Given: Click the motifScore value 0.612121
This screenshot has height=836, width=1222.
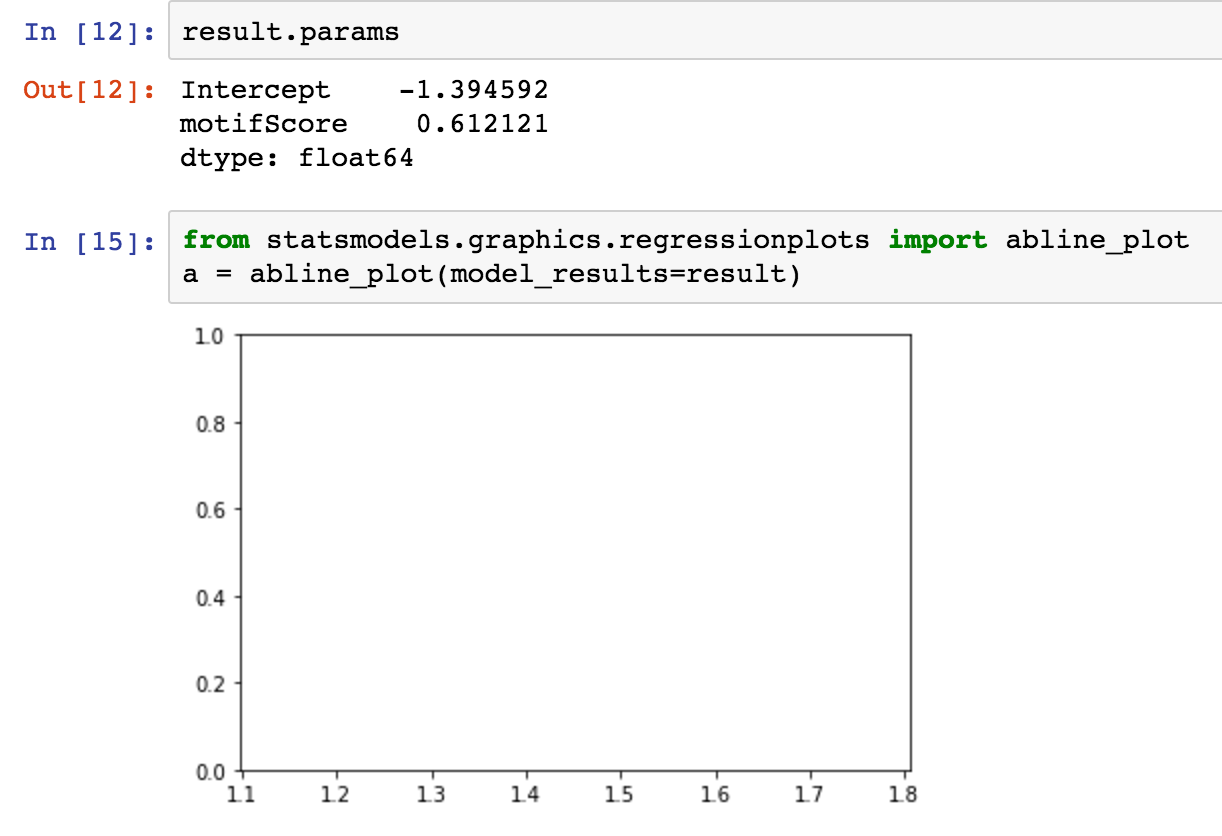Looking at the screenshot, I should click(x=481, y=124).
